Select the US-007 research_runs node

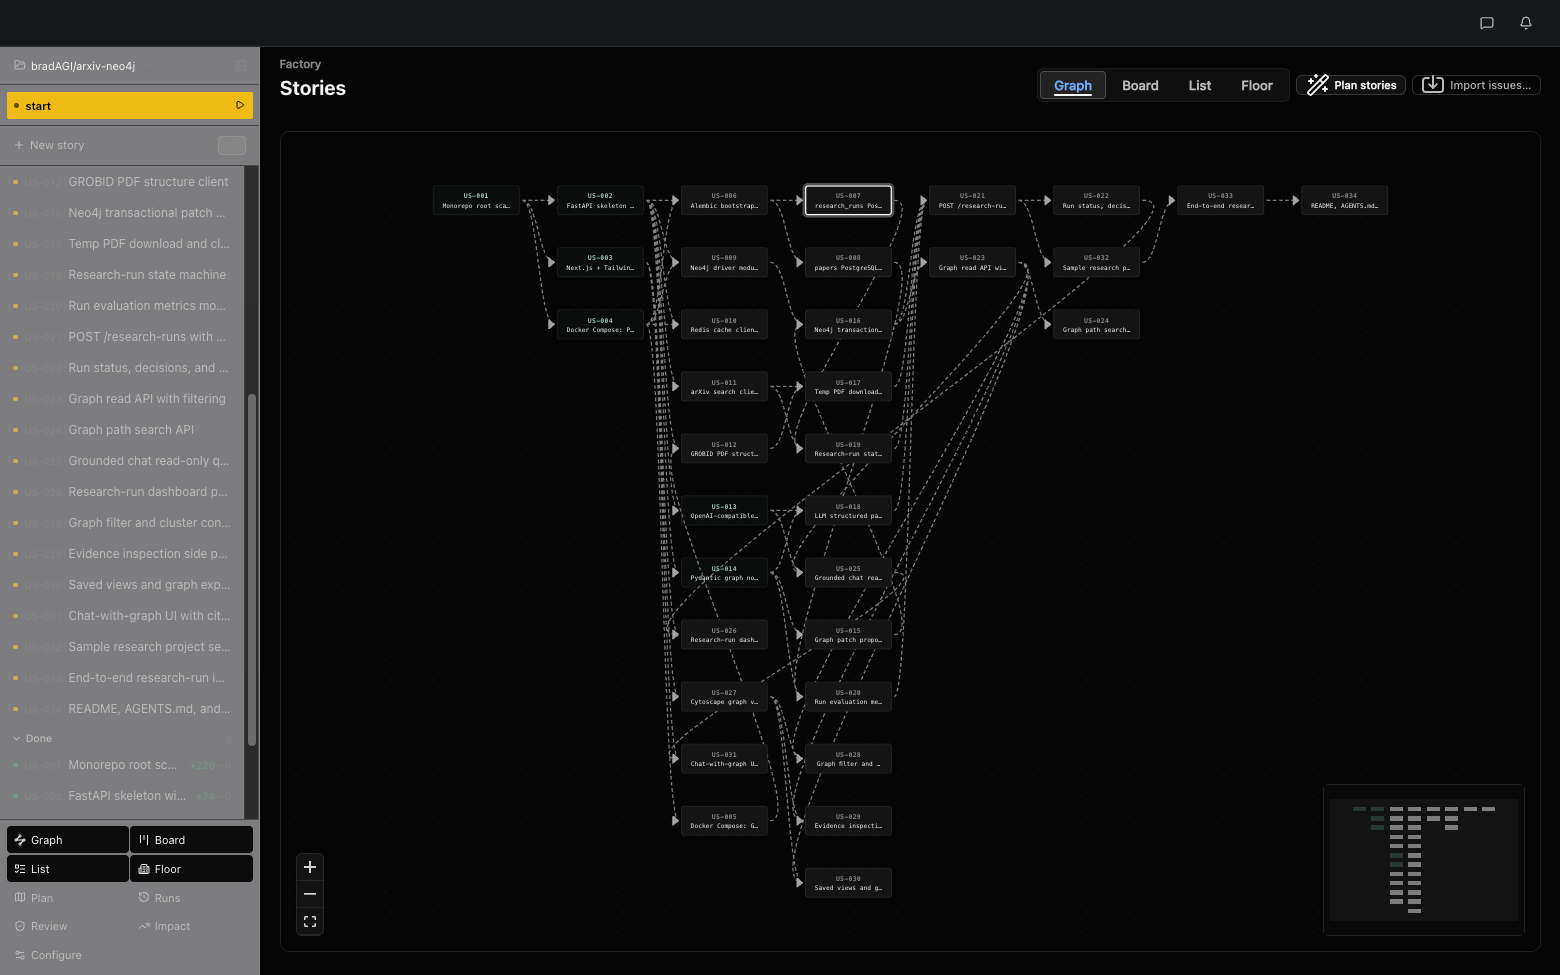click(x=848, y=200)
